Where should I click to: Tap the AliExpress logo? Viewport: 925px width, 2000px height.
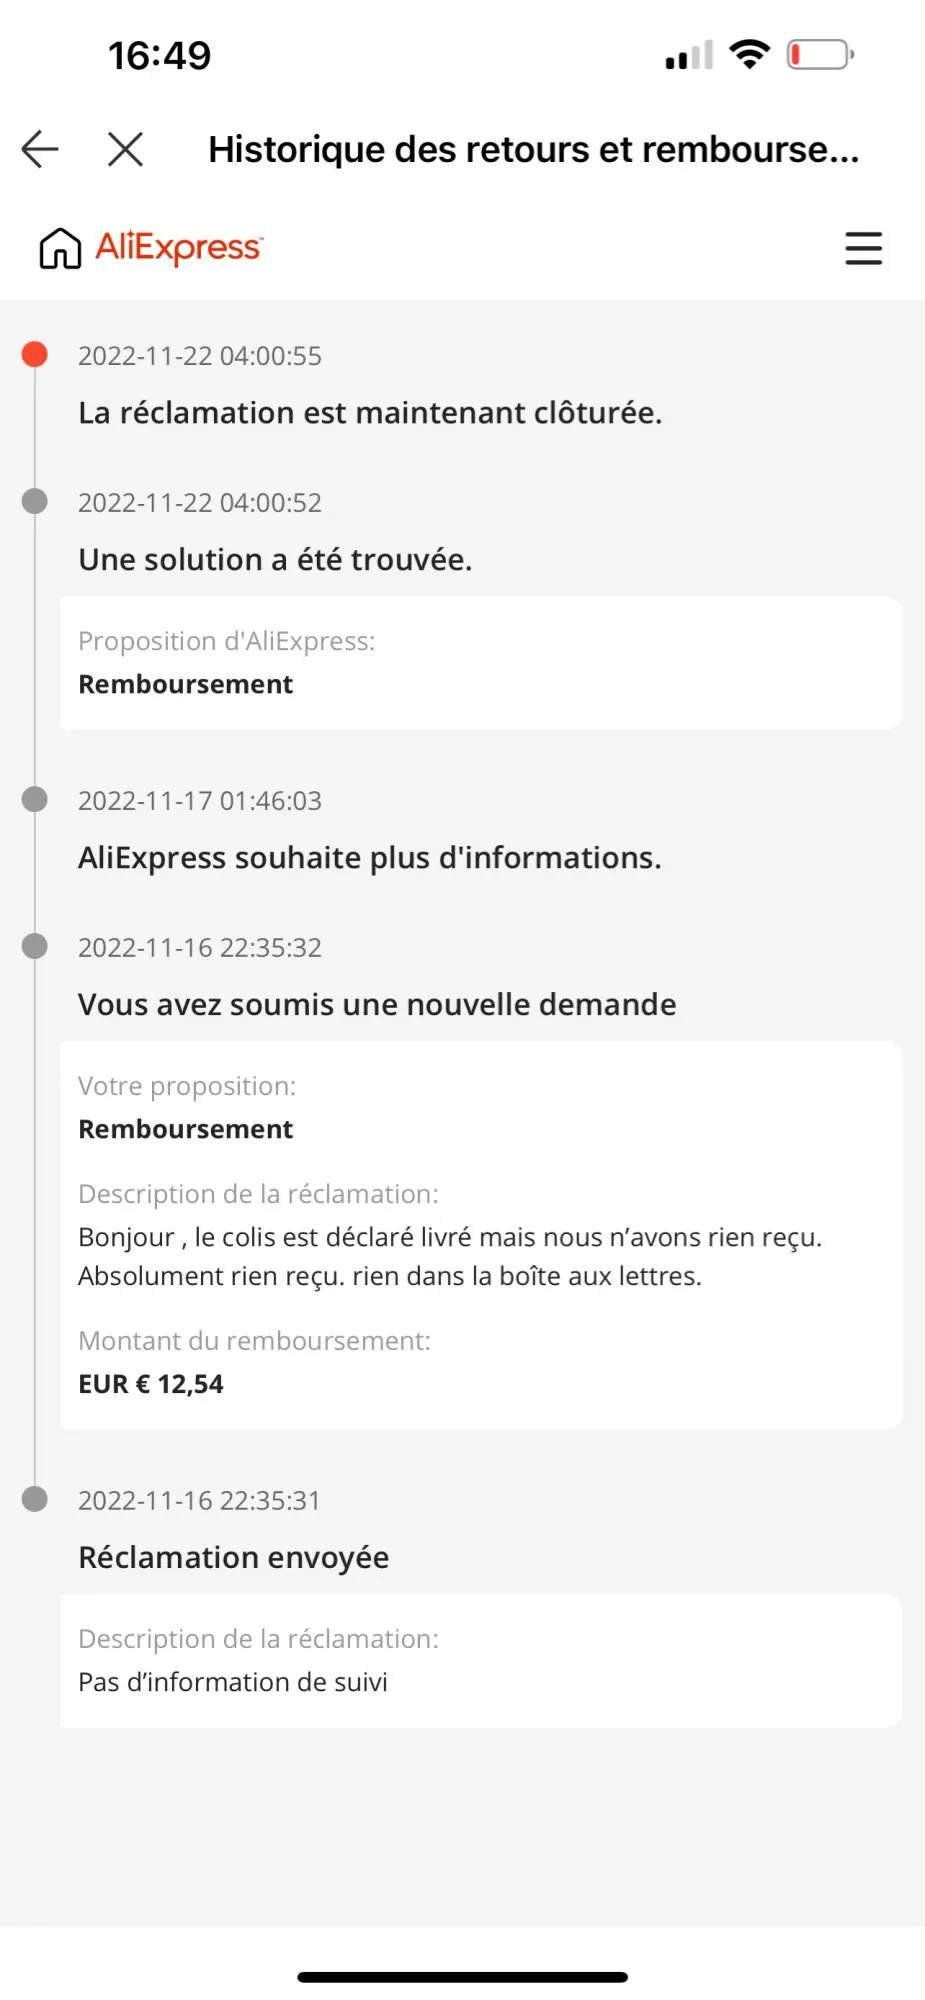point(179,247)
